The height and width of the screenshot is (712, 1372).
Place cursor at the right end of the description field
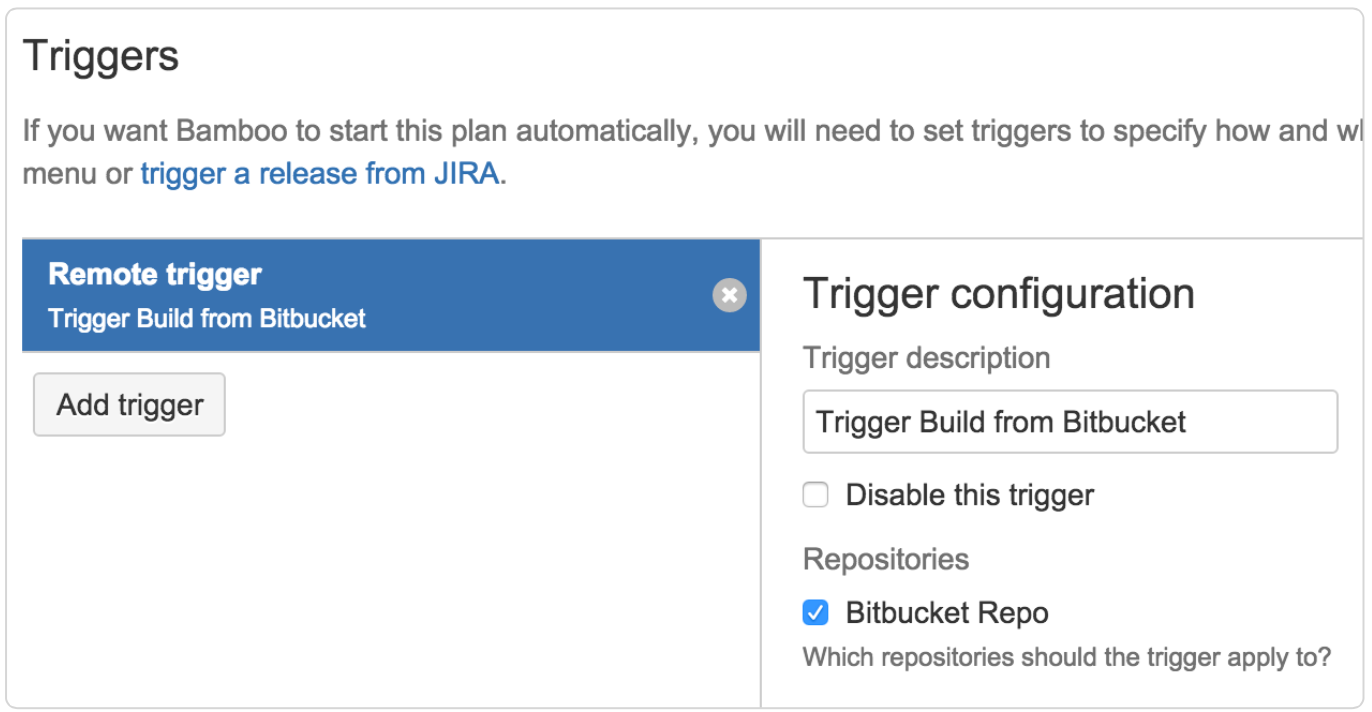coord(1320,422)
